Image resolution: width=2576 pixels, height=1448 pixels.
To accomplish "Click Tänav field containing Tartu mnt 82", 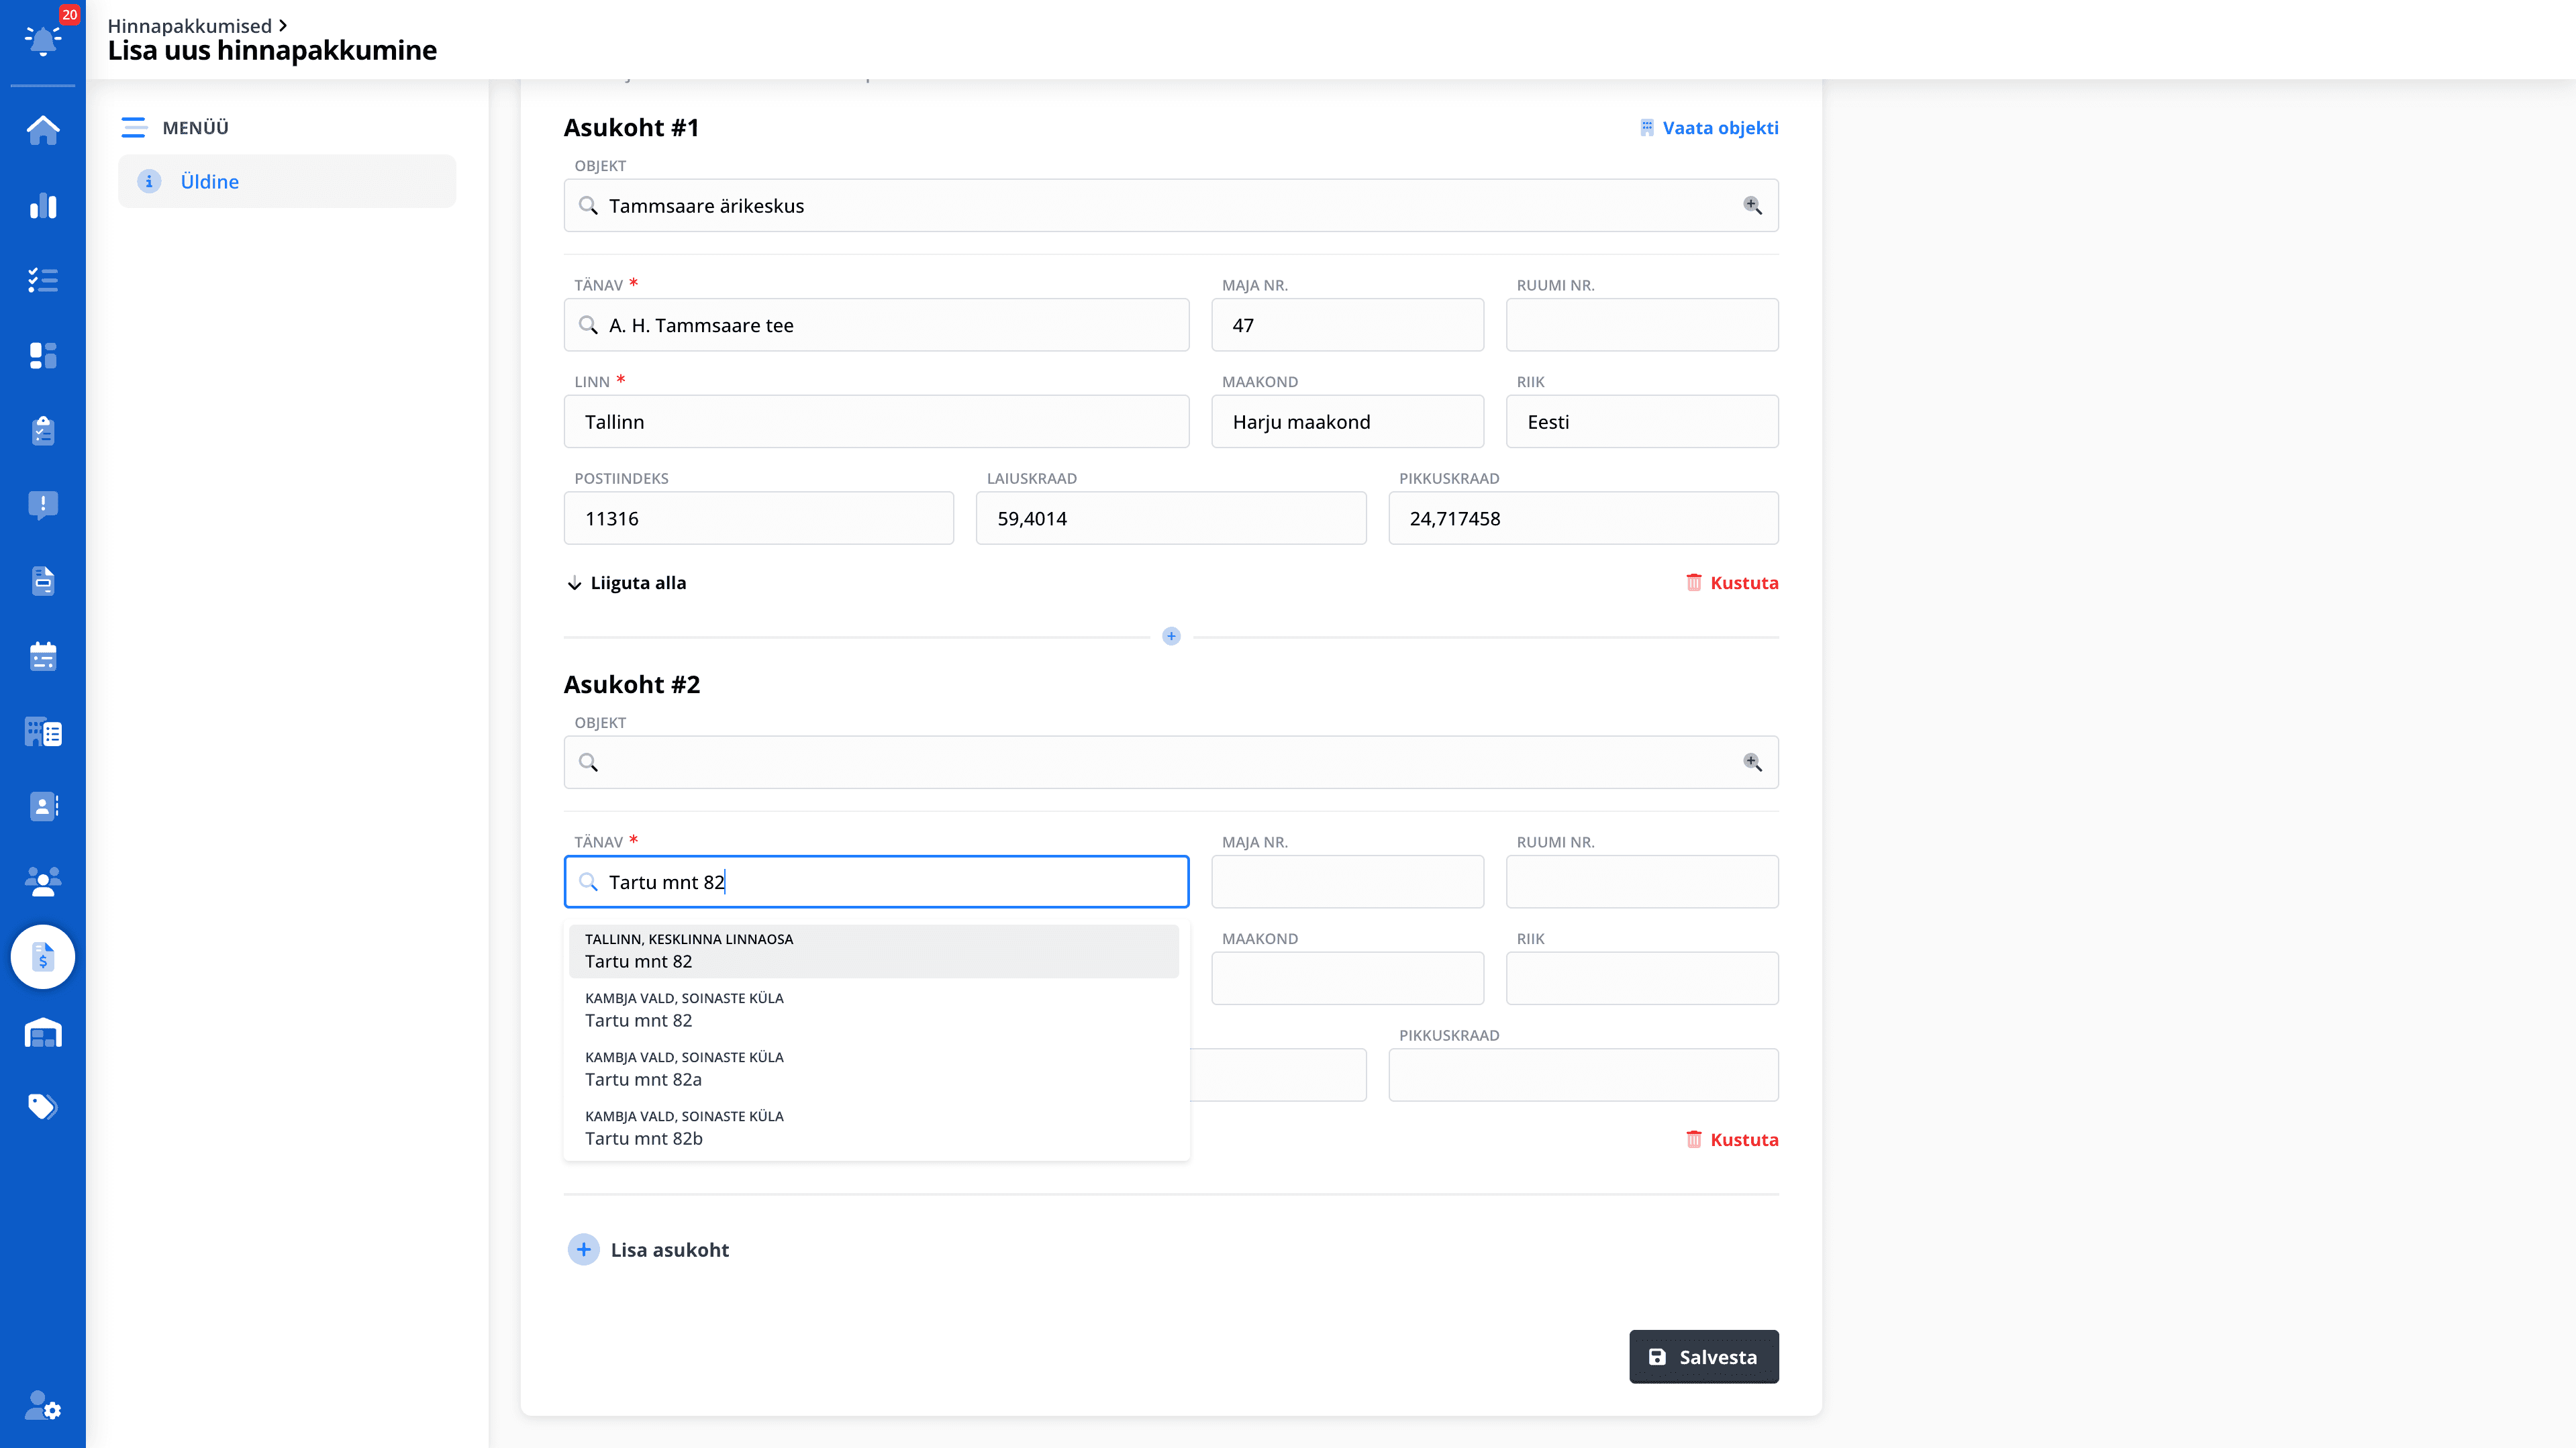I will [877, 882].
